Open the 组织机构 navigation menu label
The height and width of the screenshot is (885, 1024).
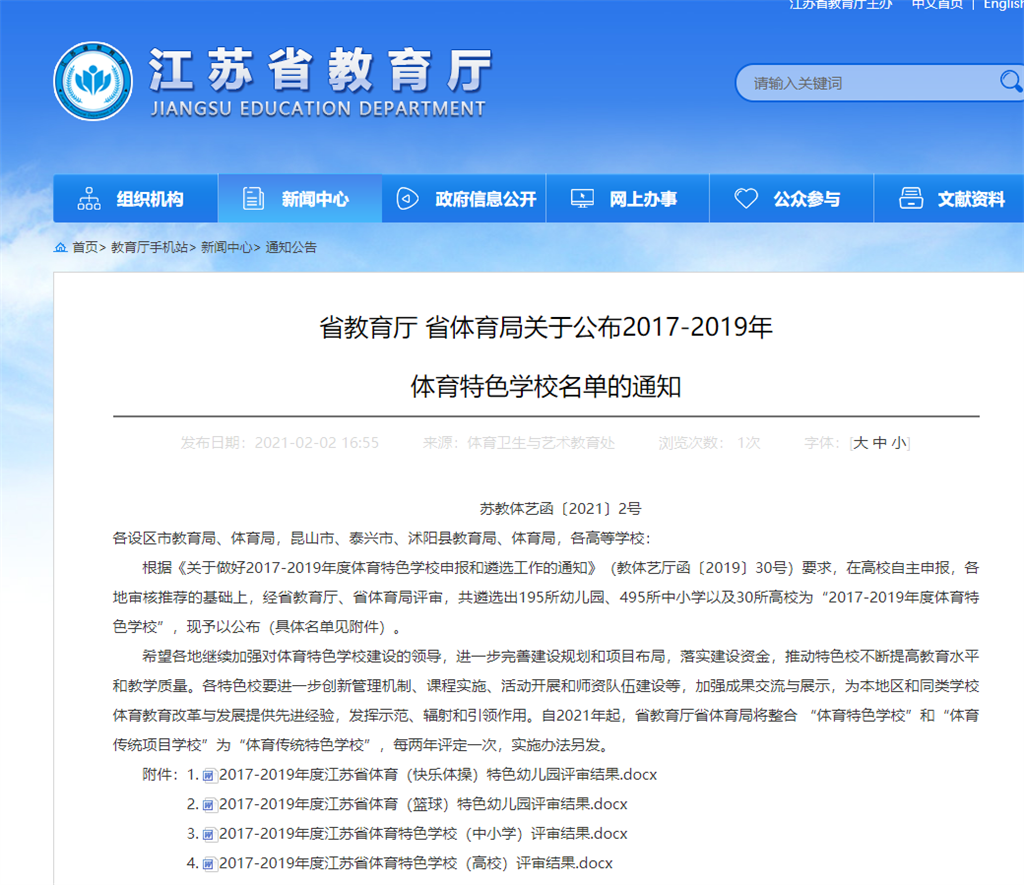pyautogui.click(x=150, y=199)
